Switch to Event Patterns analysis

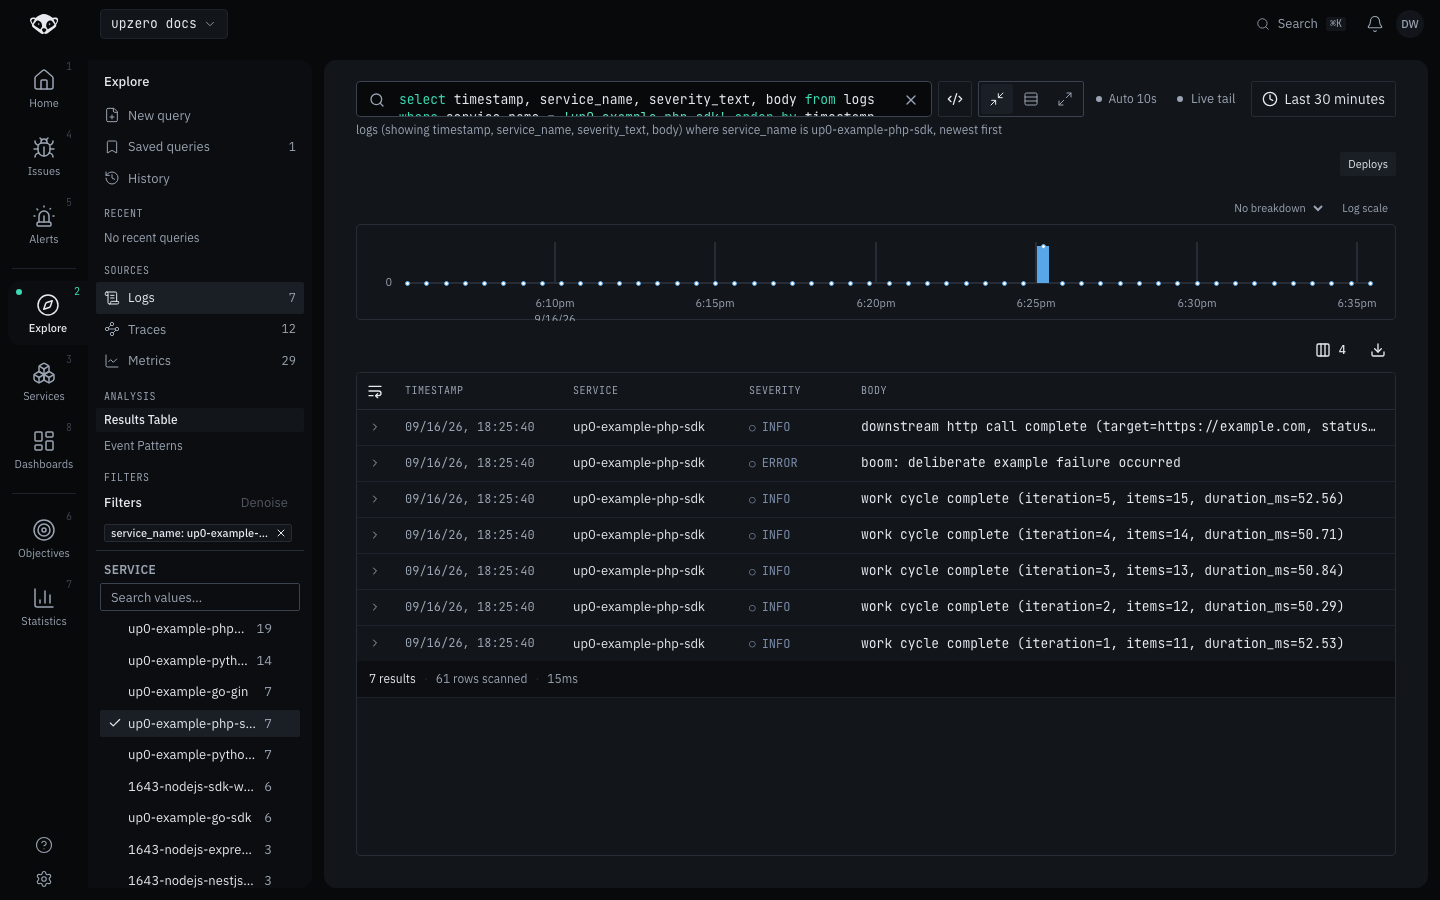pos(200,446)
